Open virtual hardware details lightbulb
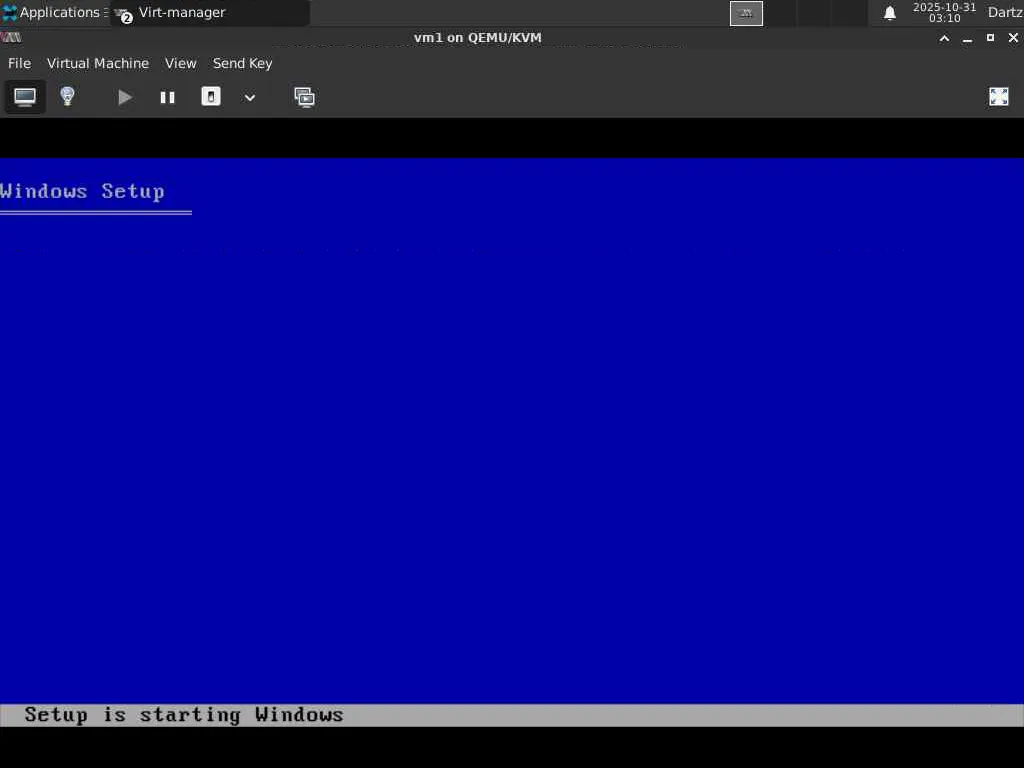 click(x=67, y=97)
